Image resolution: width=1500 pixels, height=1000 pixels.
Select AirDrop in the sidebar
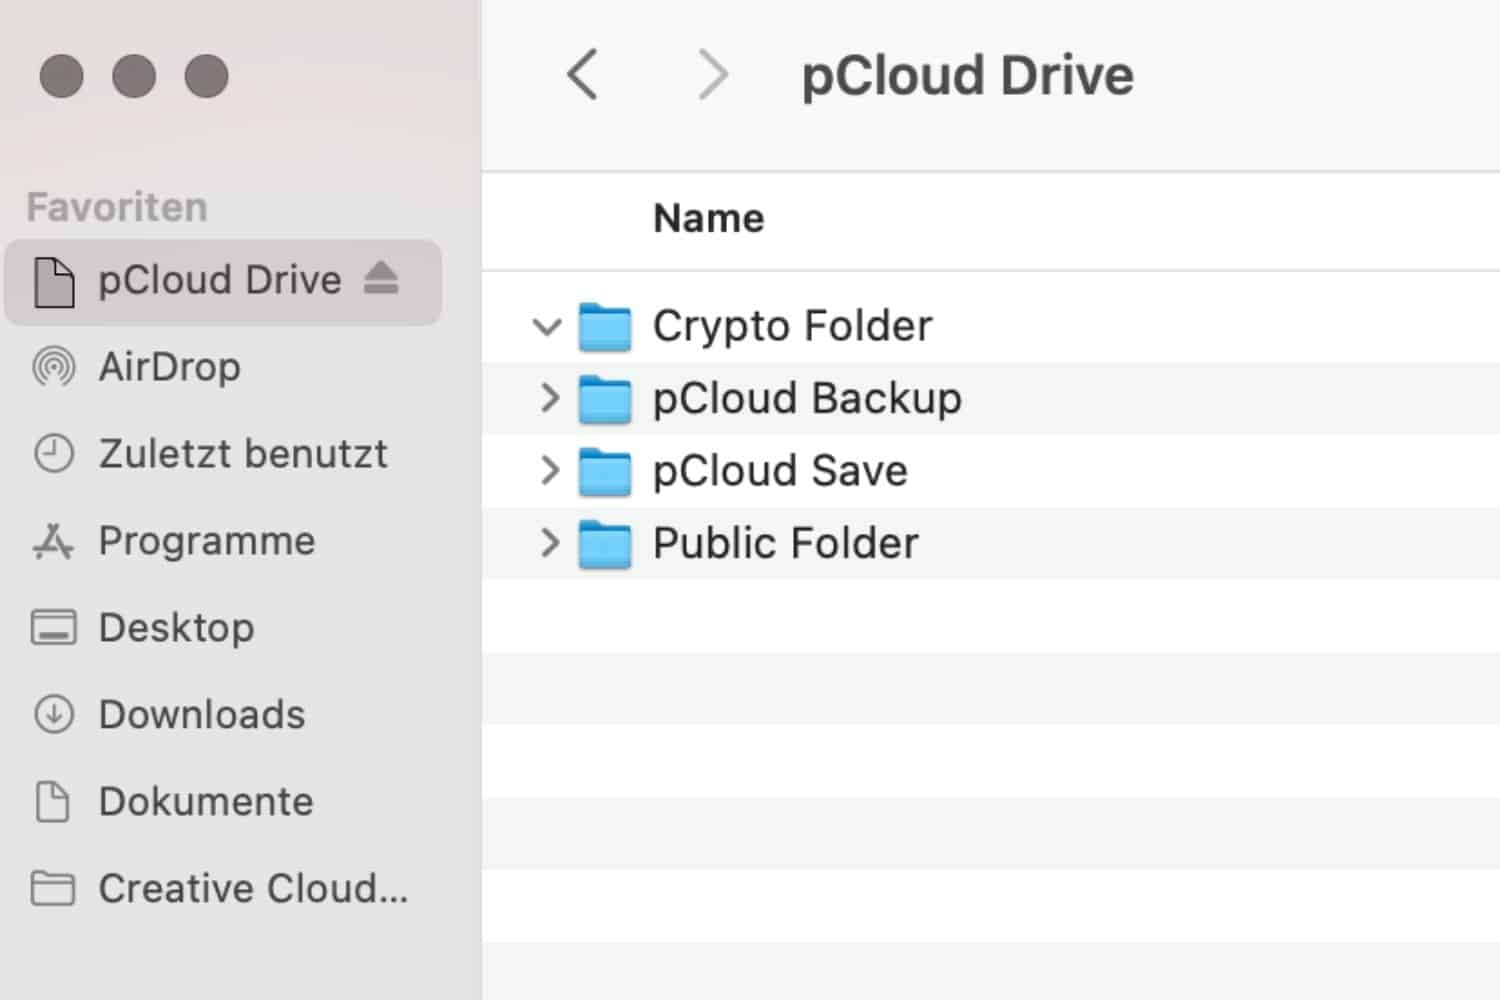click(169, 367)
